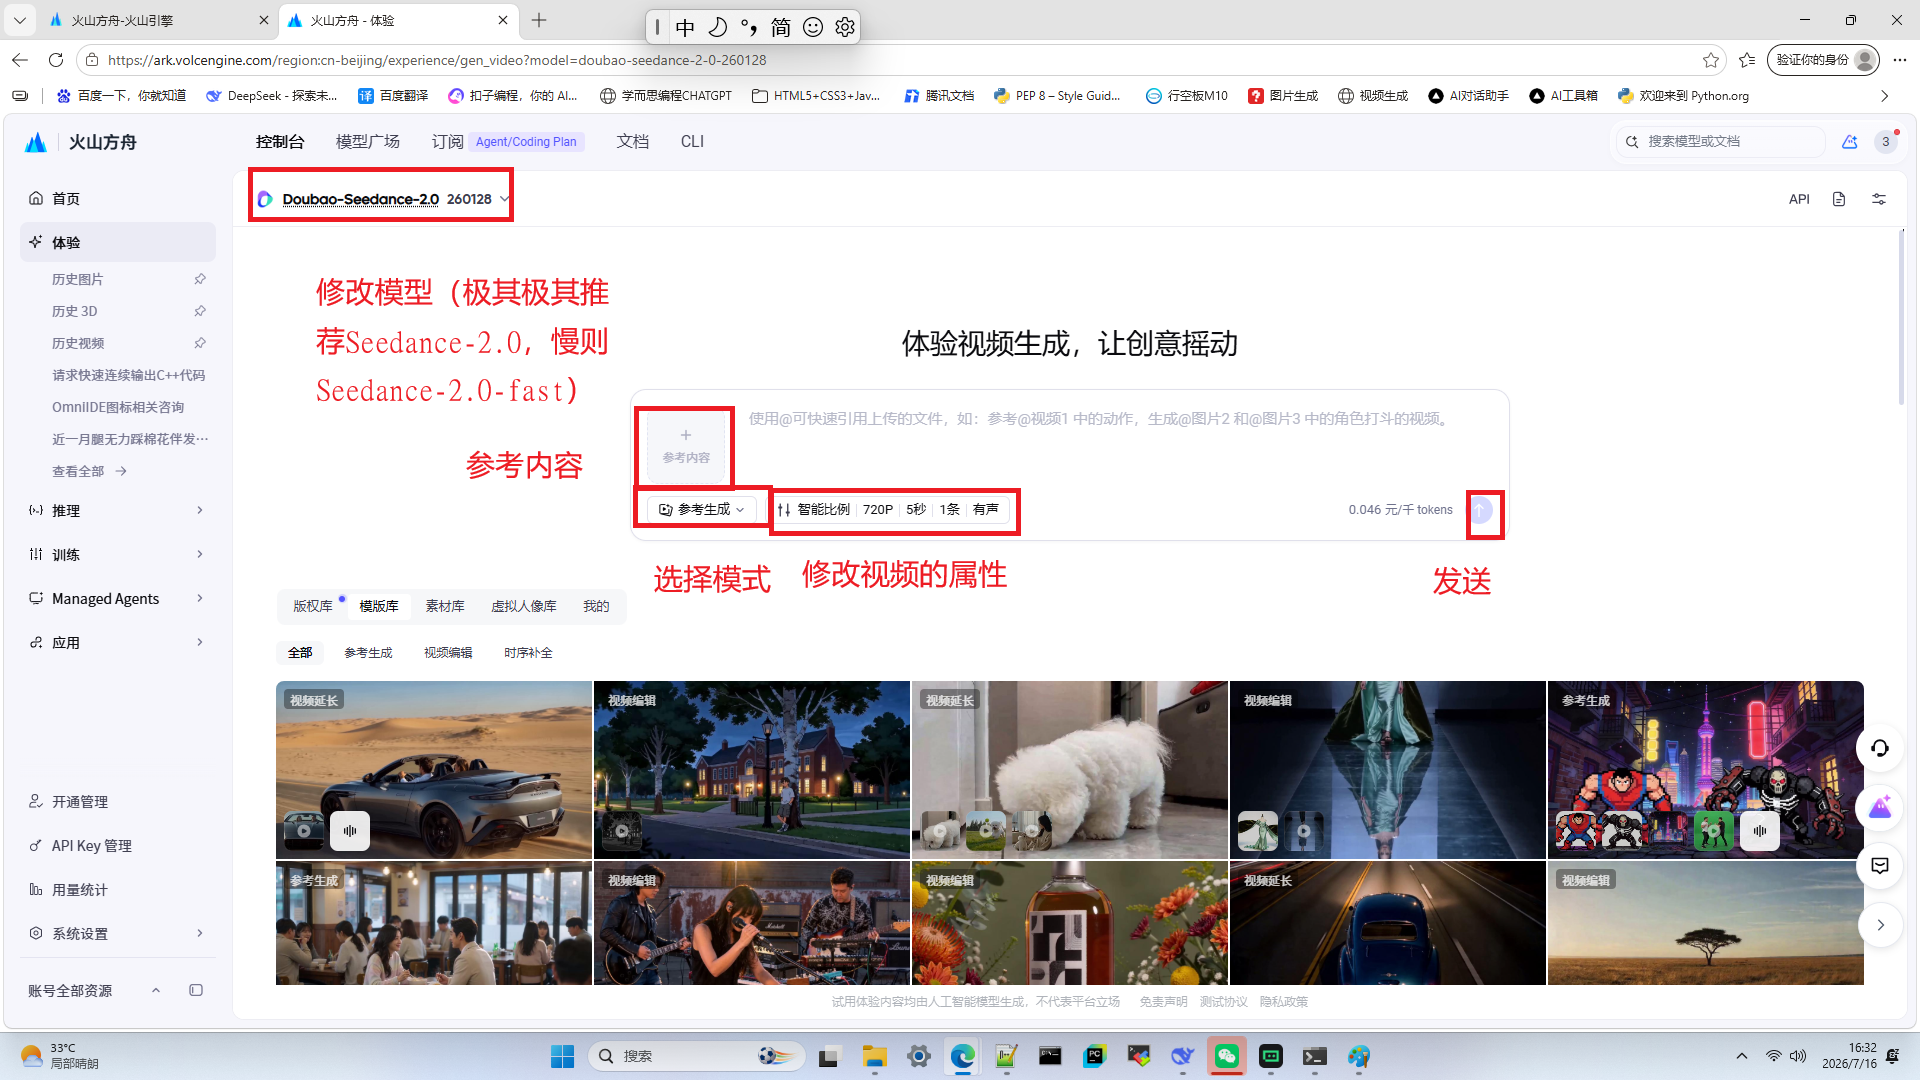Open the document icon next to API
The image size is (1920, 1080).
(x=1839, y=199)
